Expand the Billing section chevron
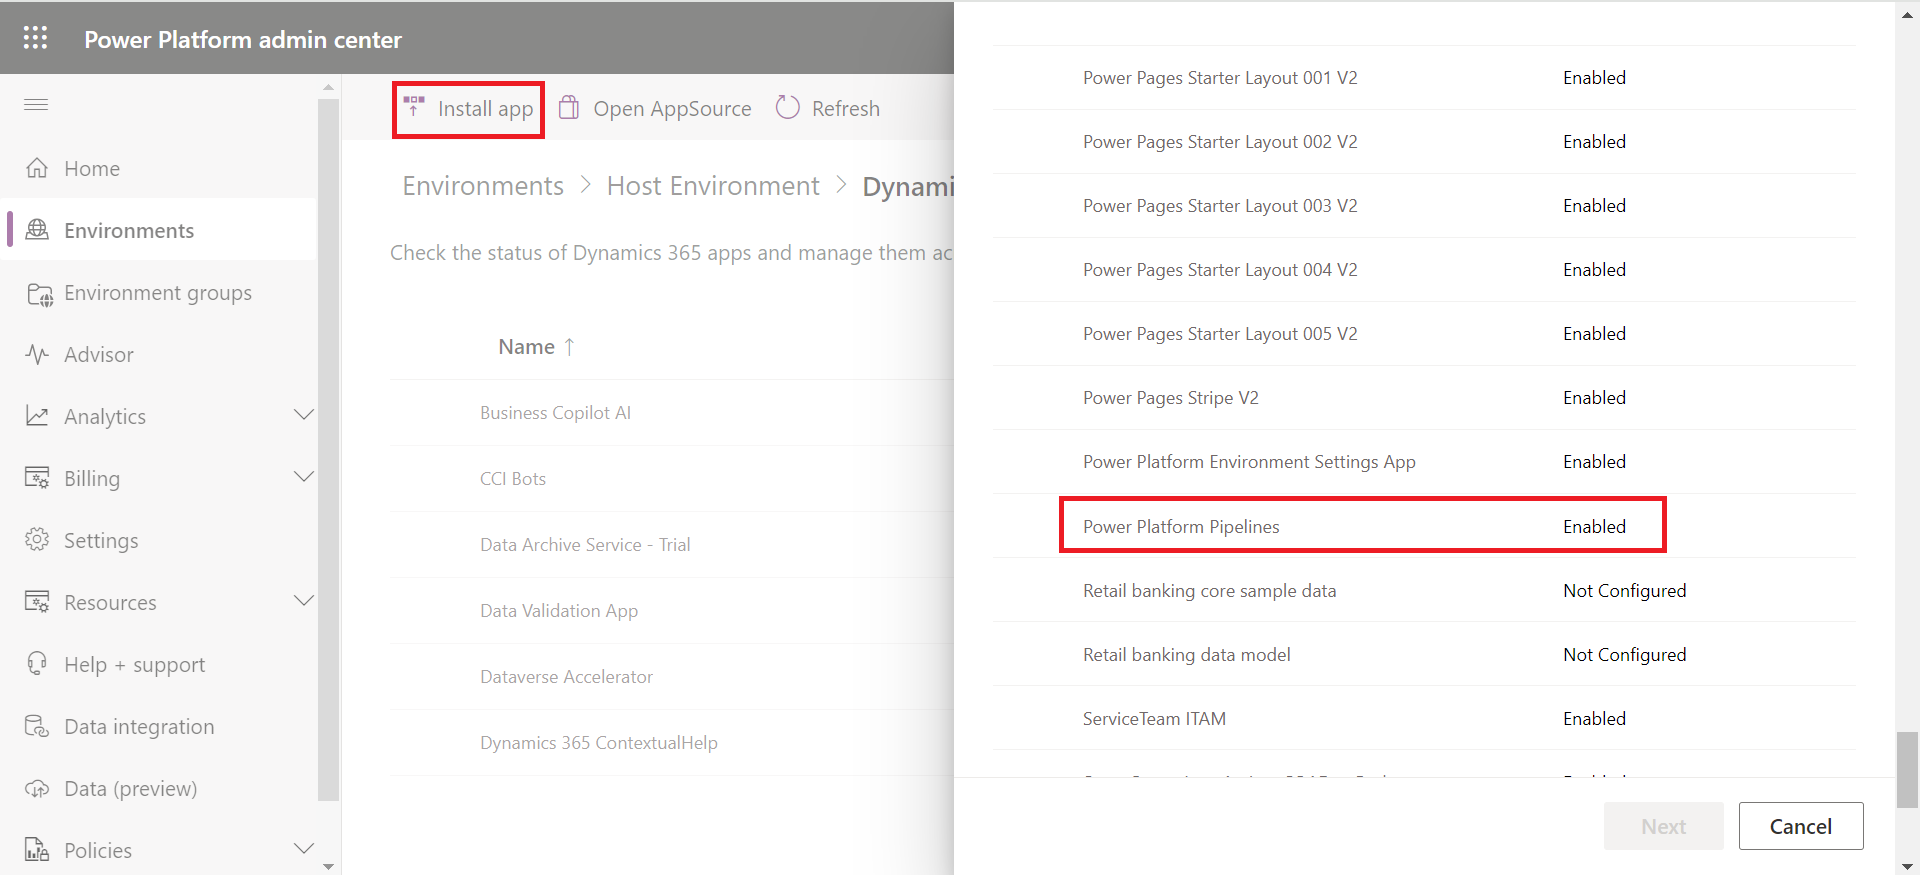The width and height of the screenshot is (1920, 875). tap(303, 477)
